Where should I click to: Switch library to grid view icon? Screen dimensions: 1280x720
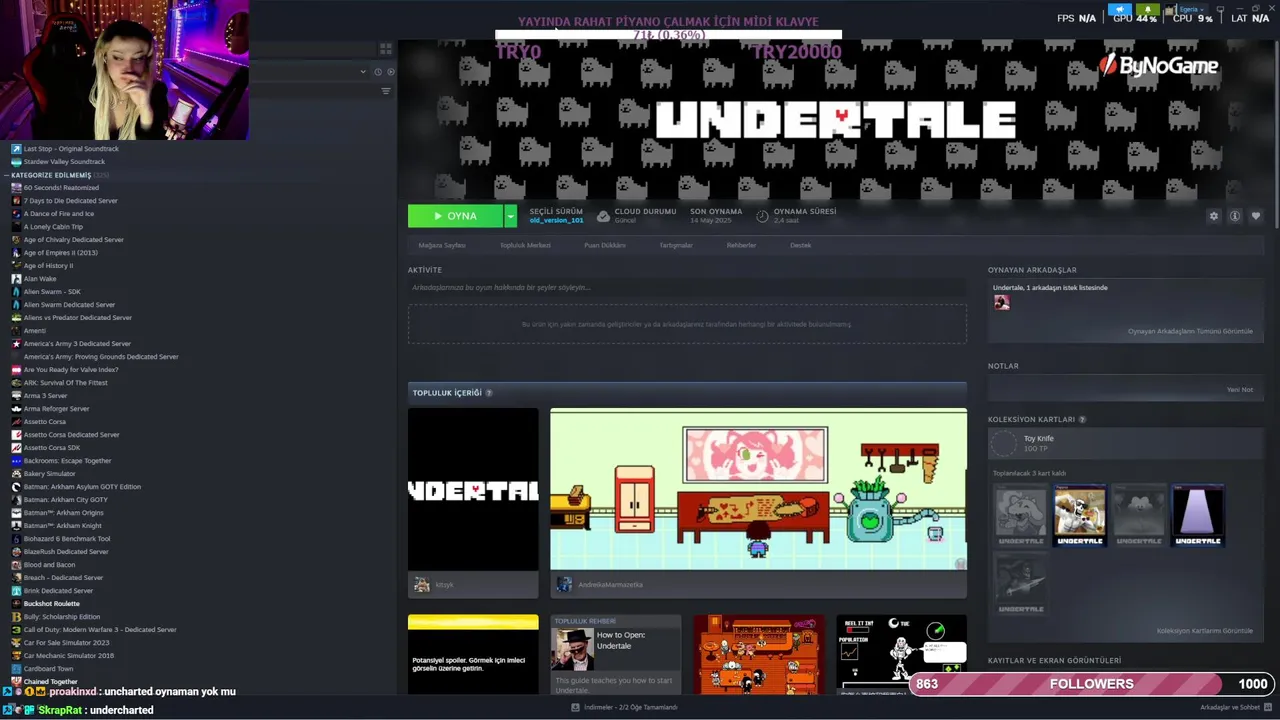click(x=385, y=49)
